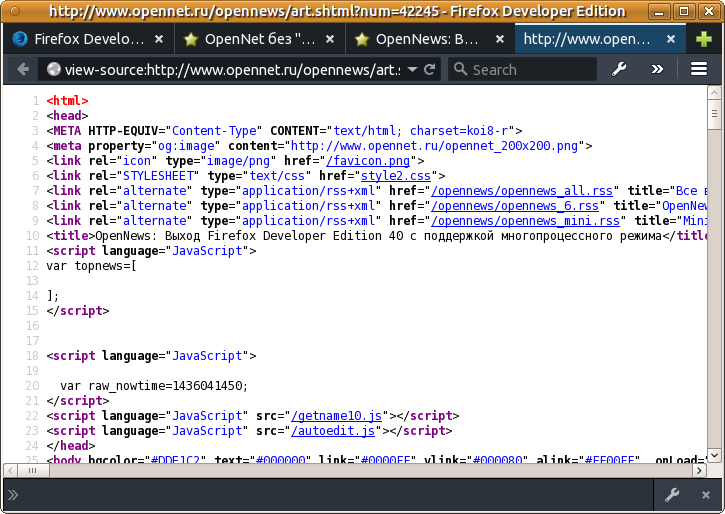Open the hamburger menu
725x514 pixels.
pos(699,70)
